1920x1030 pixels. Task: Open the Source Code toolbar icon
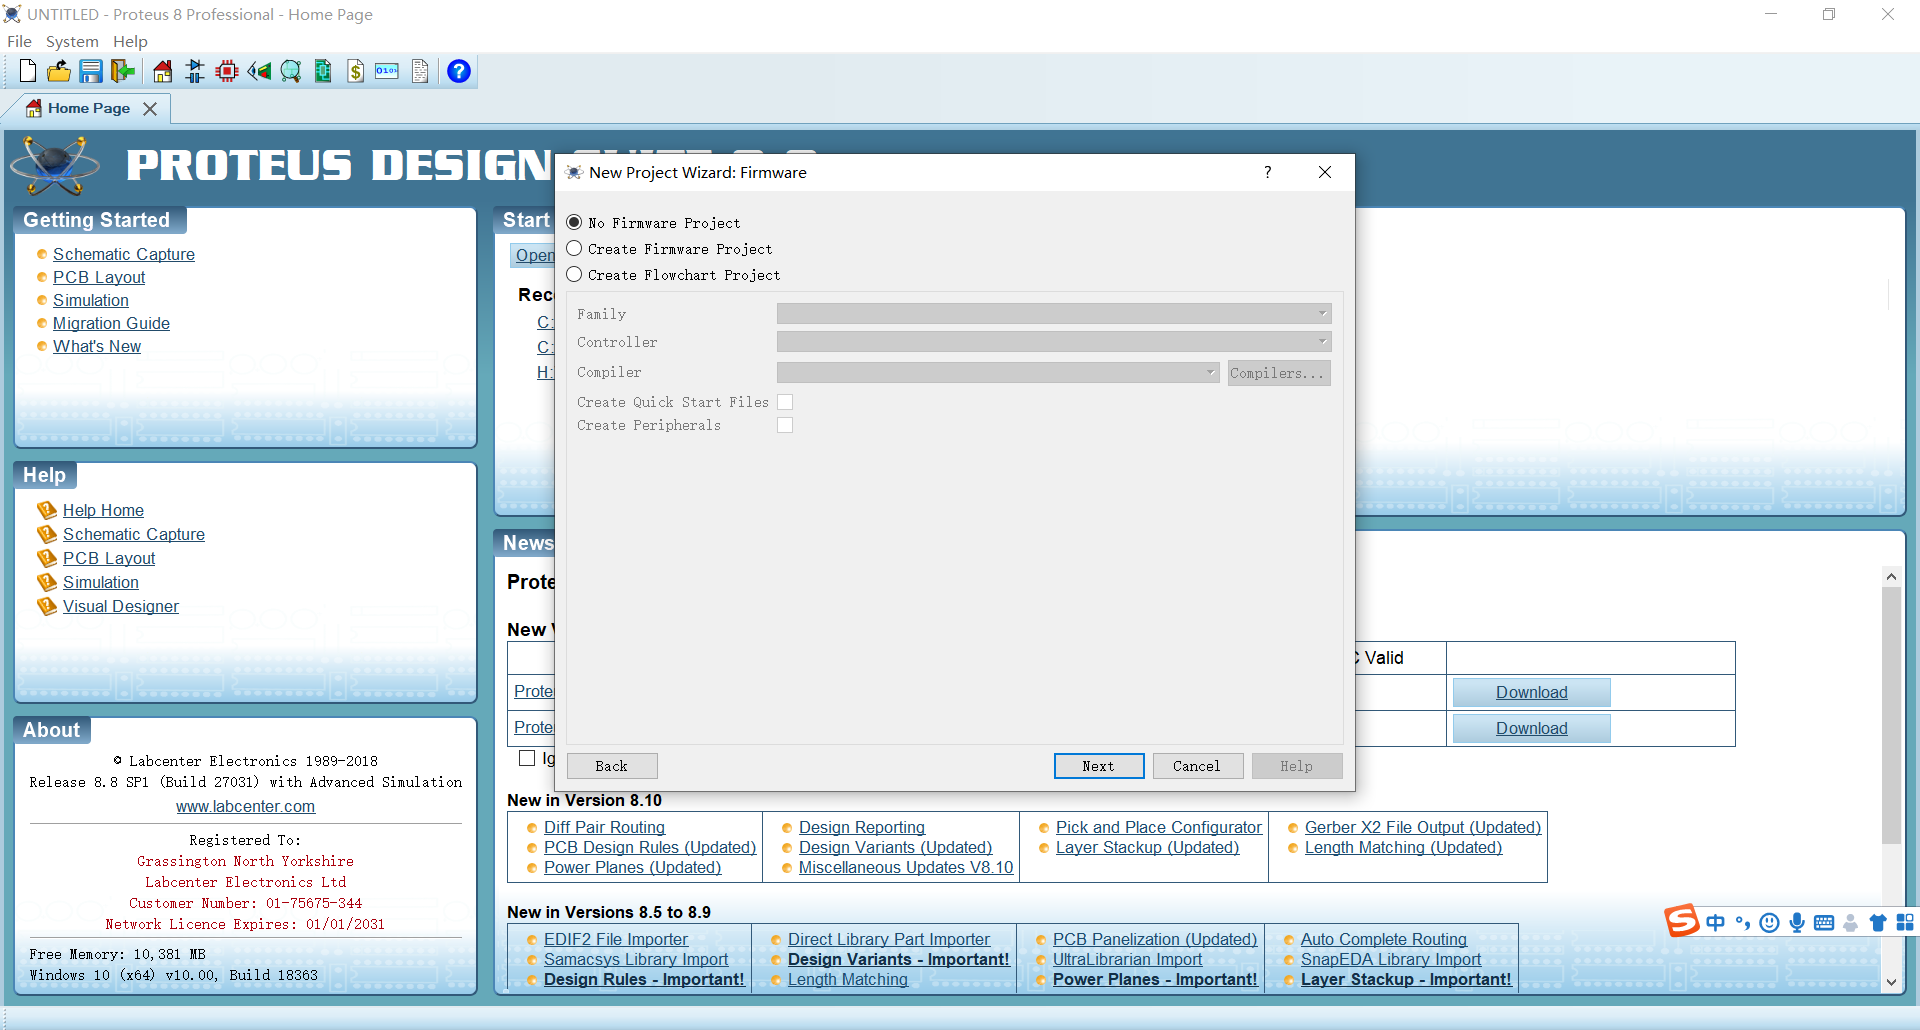coord(387,71)
